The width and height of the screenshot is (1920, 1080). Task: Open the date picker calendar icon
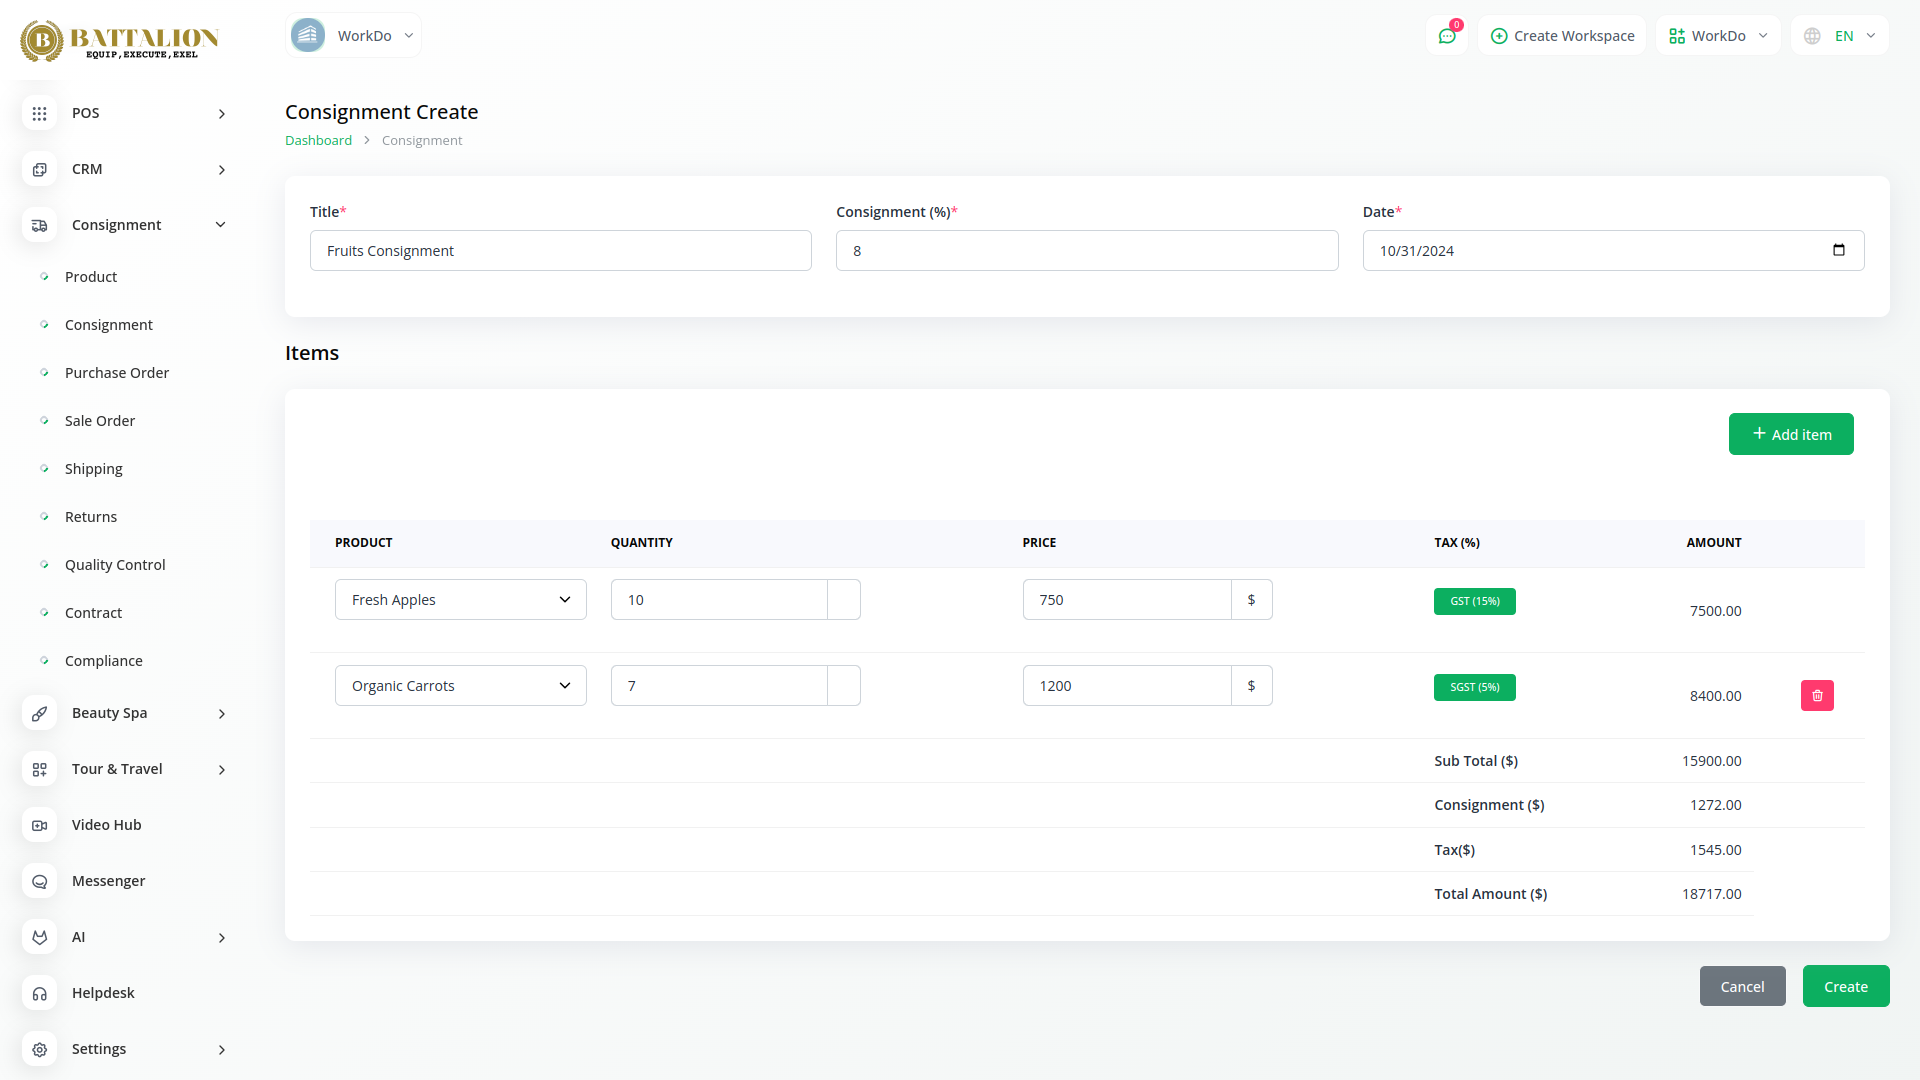point(1838,250)
